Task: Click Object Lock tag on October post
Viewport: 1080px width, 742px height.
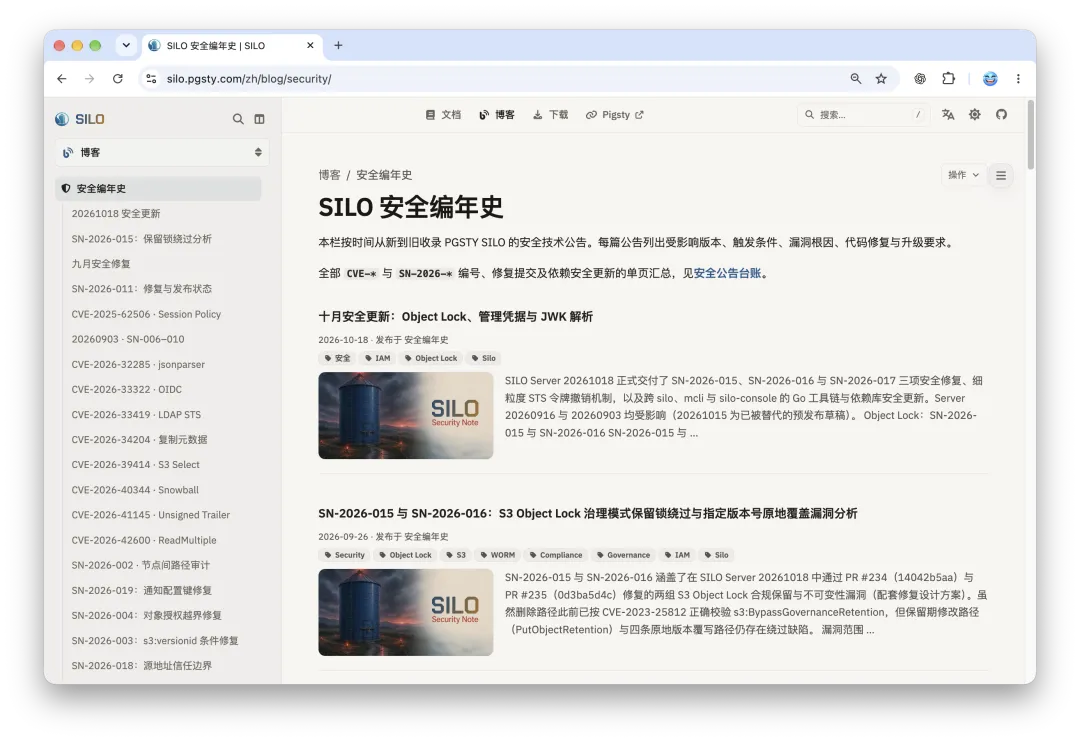Action: [x=430, y=358]
